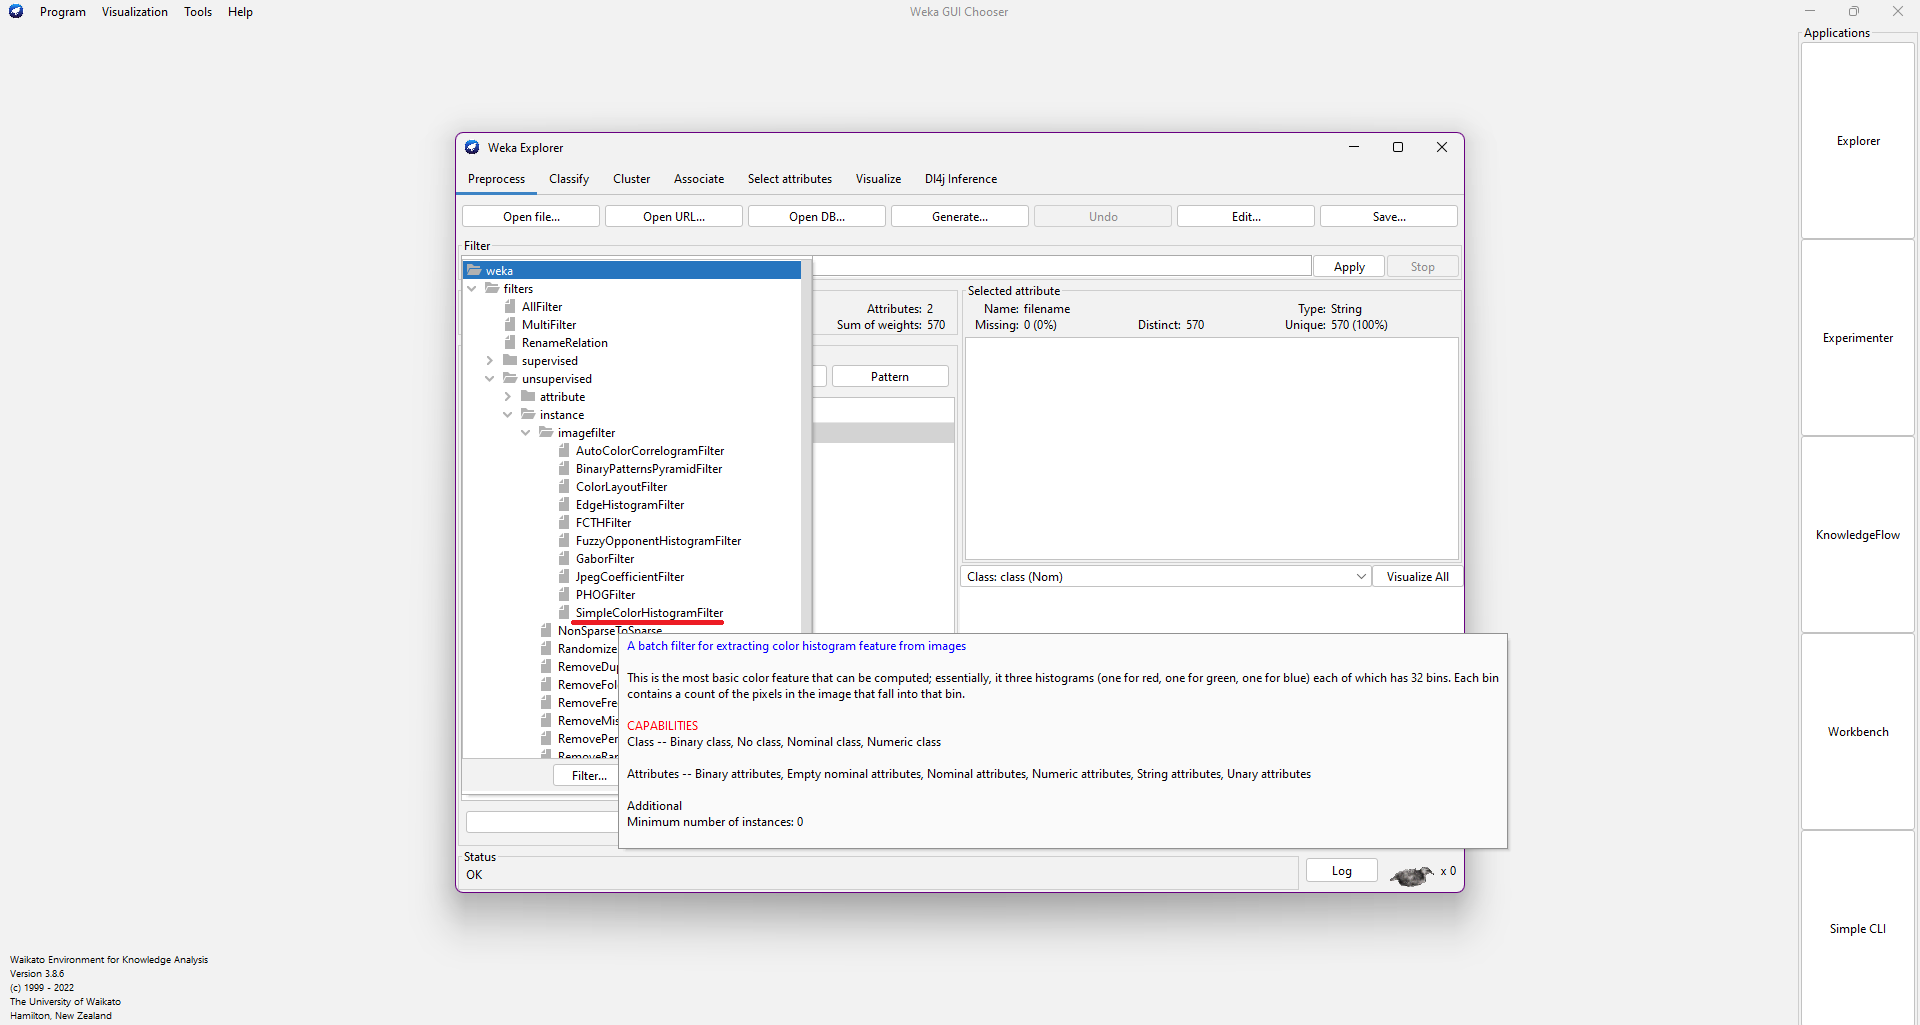Collapse the unsupervised folder node
Screen dimensions: 1920x1025
489,379
